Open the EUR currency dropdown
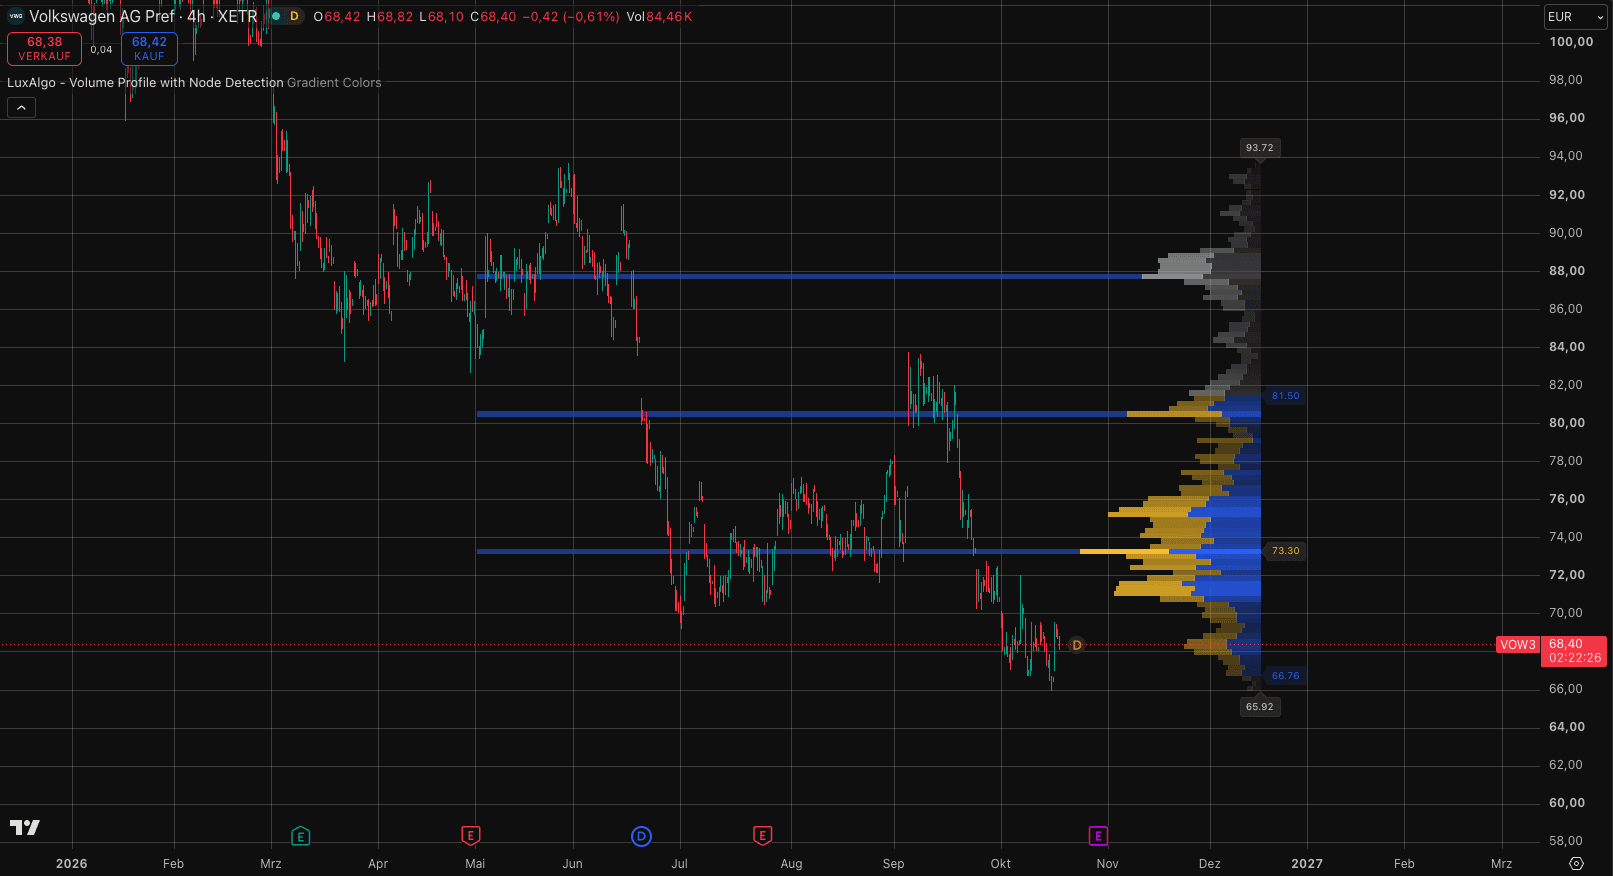Screen dimensions: 1613x876 tap(1575, 17)
